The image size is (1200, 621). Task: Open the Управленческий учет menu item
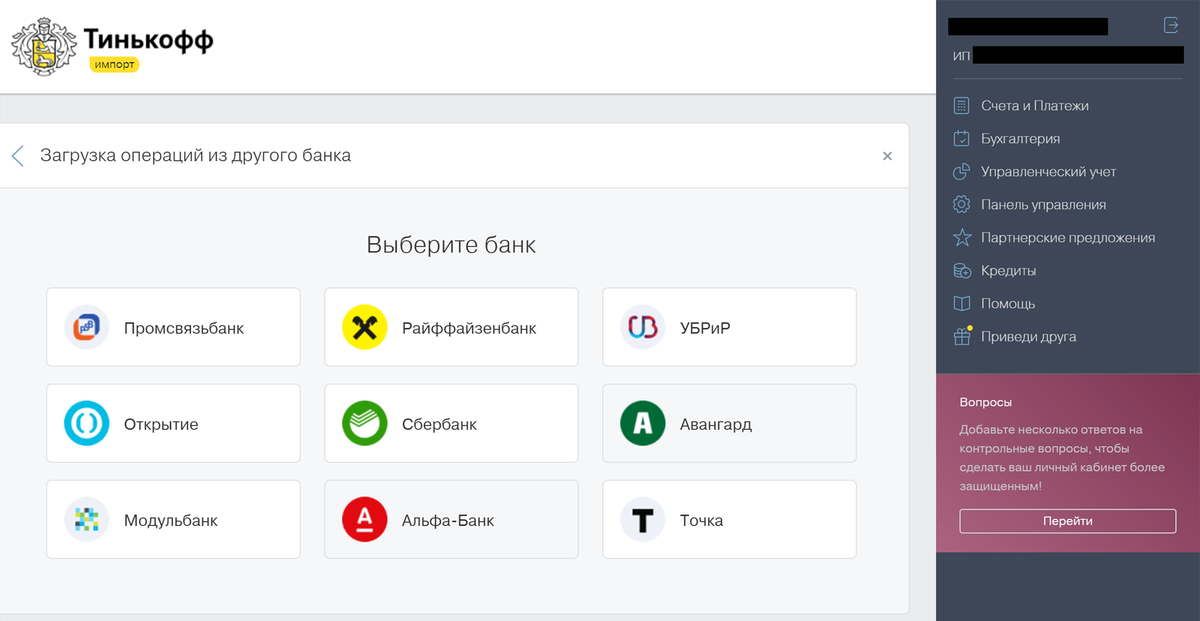[x=1048, y=172]
